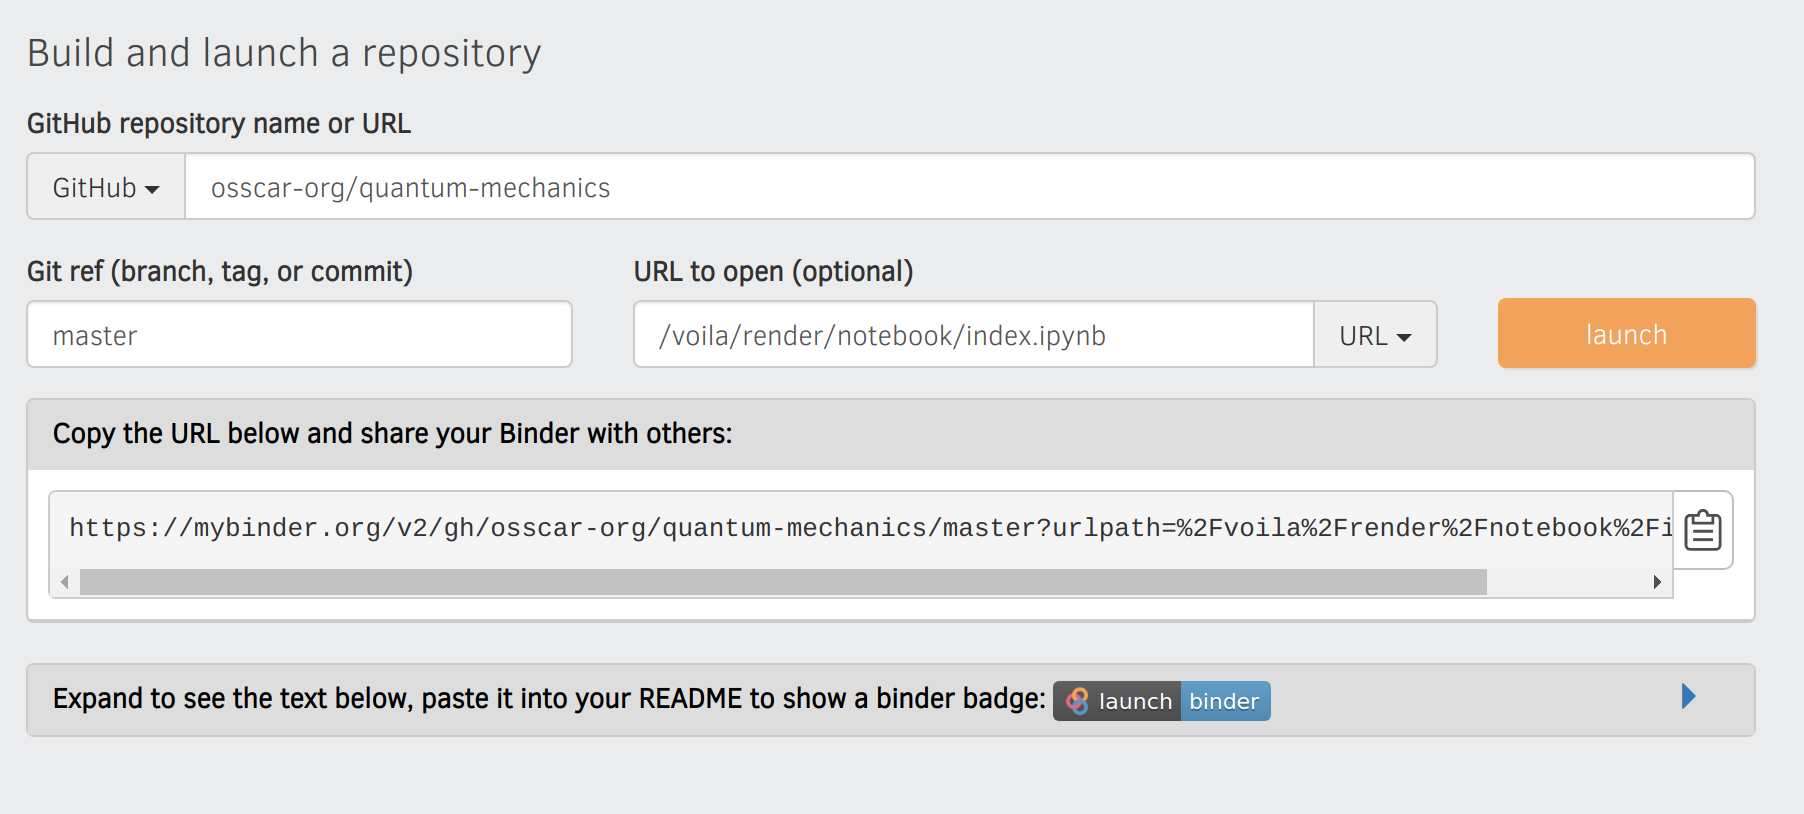This screenshot has height=814, width=1804.
Task: Click the "URL to open (optional)" label
Action: 773,271
